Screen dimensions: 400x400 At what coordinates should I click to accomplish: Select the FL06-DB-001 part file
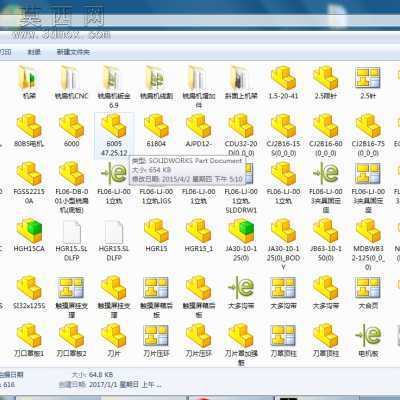[71, 187]
